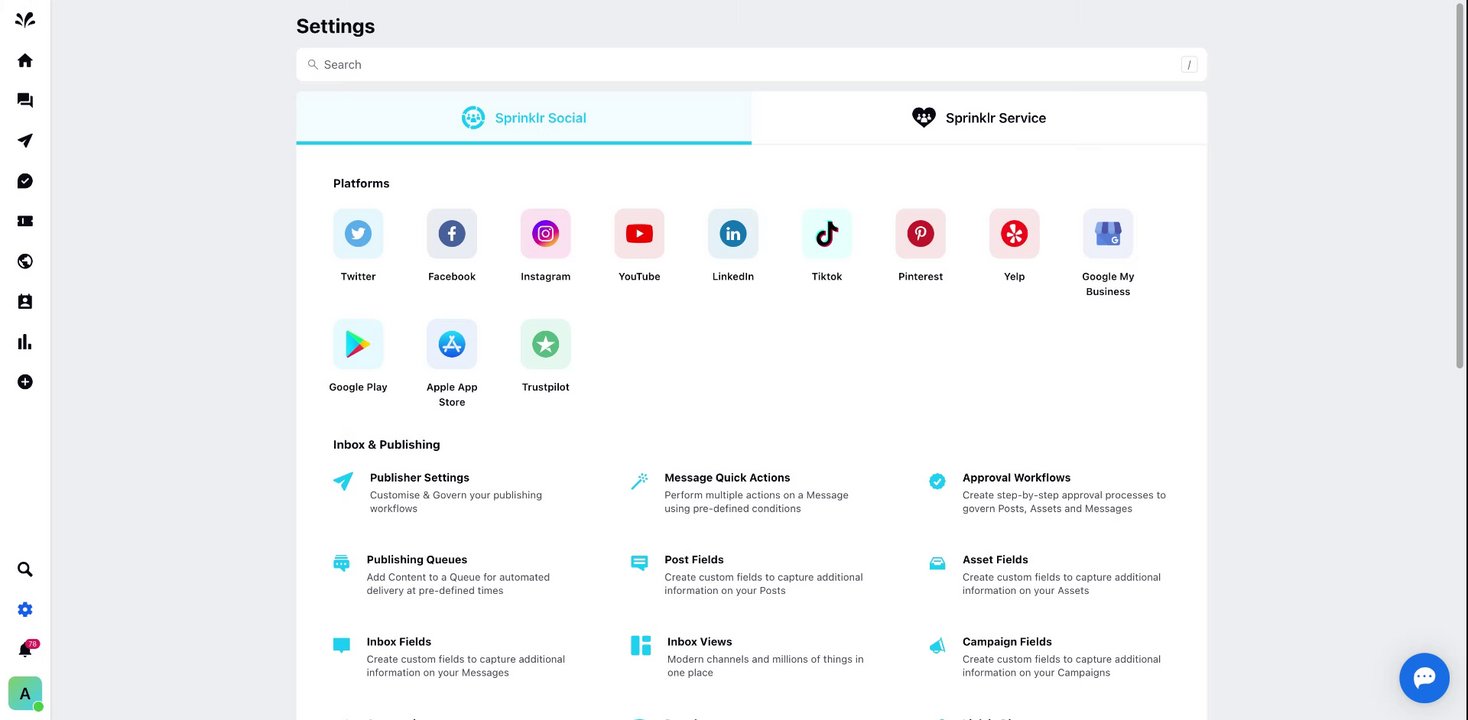Focus the Settings search field

coord(751,65)
